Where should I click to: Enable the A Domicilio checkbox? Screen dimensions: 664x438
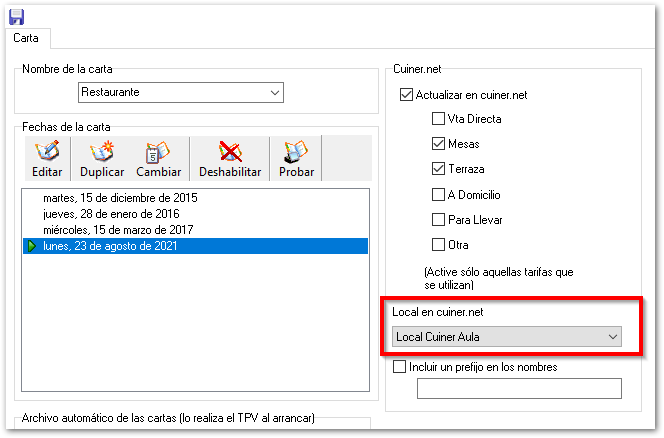(x=438, y=194)
